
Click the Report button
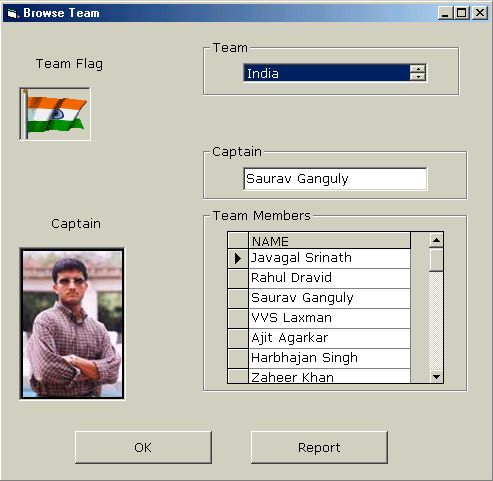(x=319, y=447)
